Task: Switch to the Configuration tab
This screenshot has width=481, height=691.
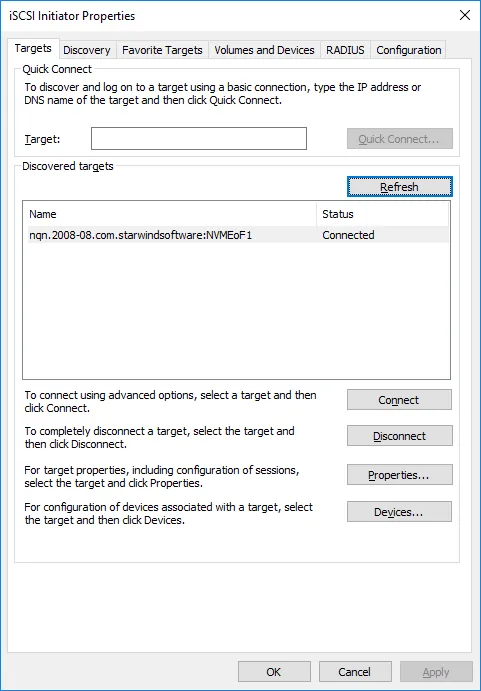Action: point(409,50)
